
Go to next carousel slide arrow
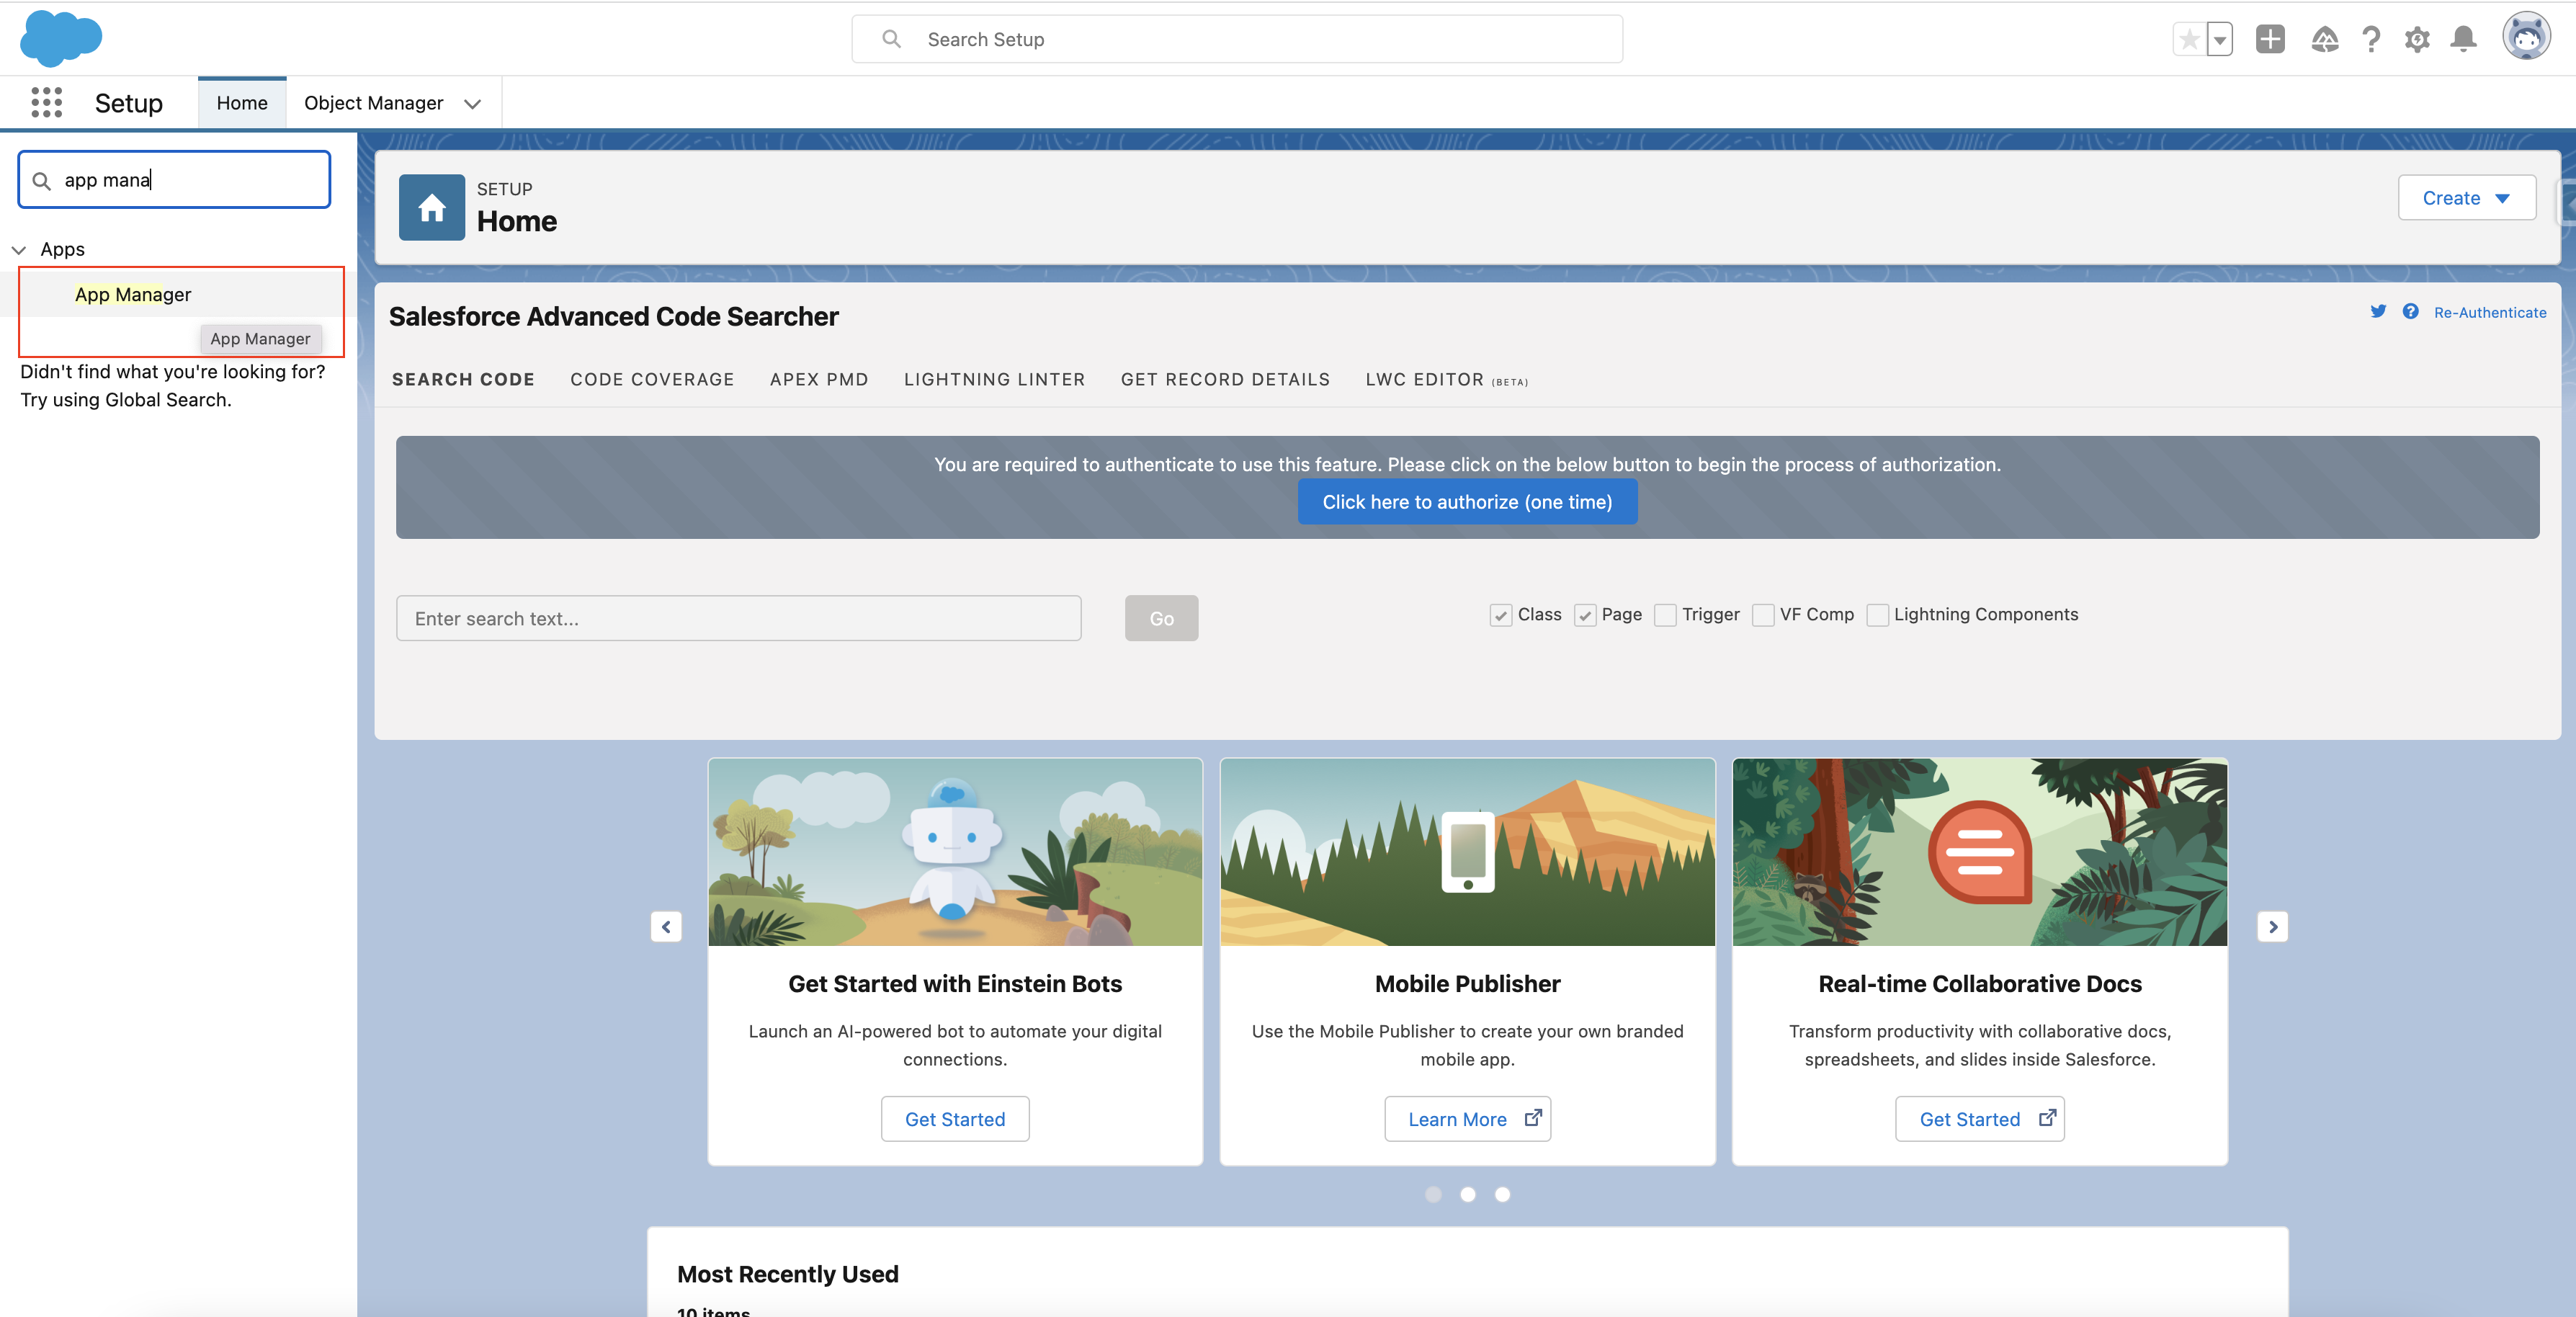point(2272,927)
